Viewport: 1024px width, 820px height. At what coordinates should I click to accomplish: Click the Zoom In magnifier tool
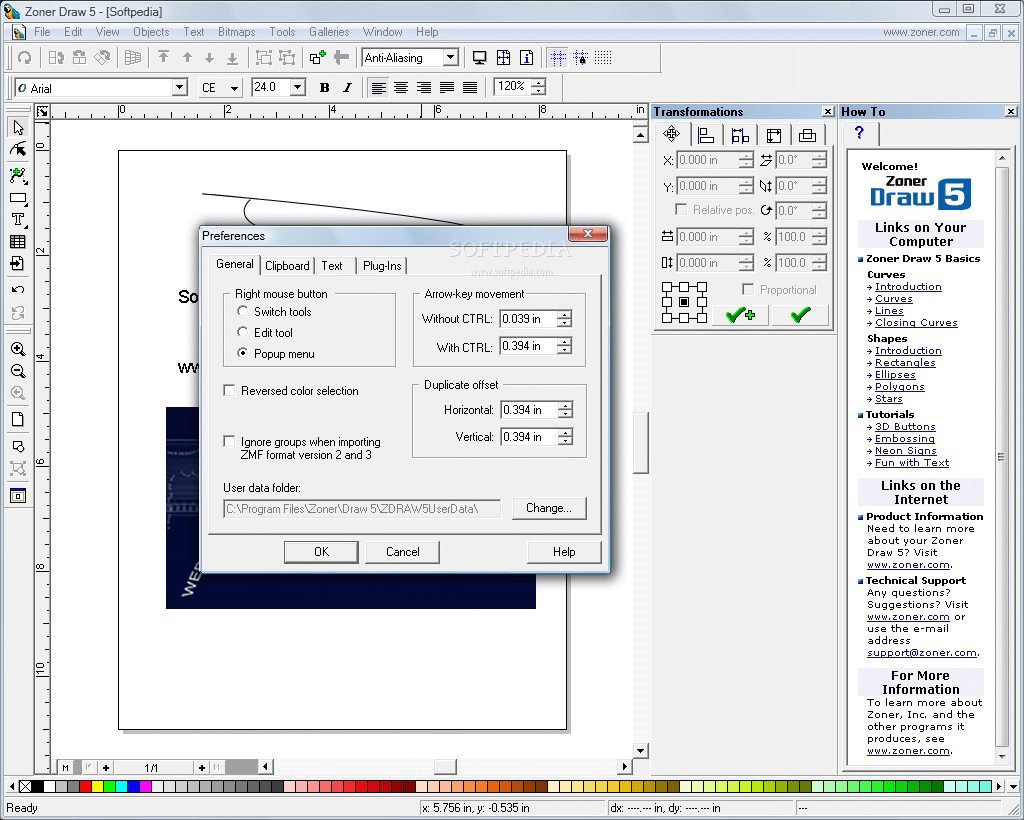[x=18, y=349]
